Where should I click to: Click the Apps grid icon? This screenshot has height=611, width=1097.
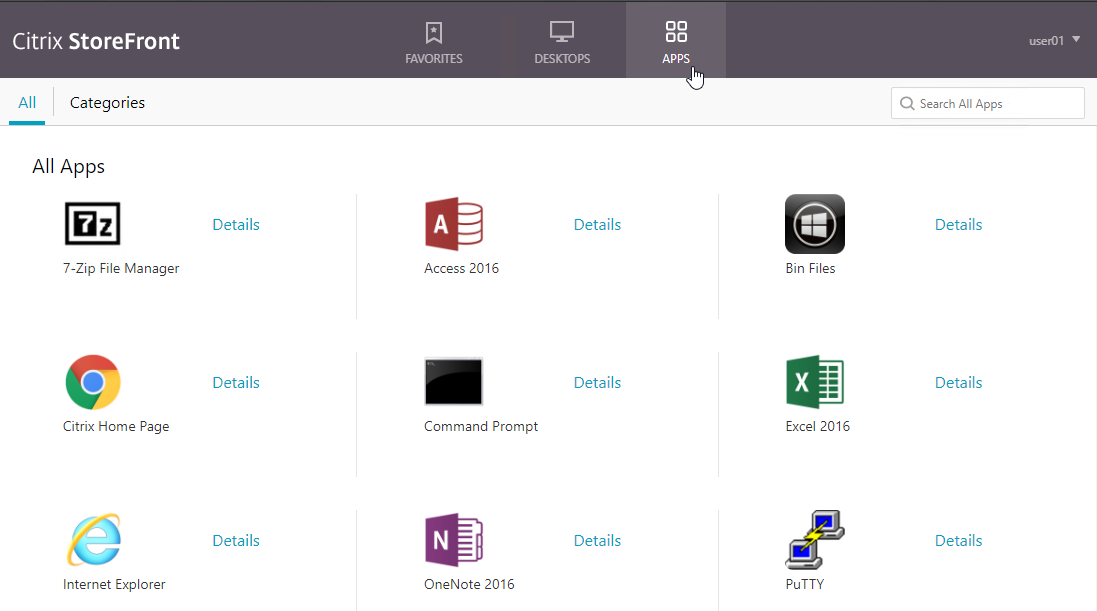(676, 31)
